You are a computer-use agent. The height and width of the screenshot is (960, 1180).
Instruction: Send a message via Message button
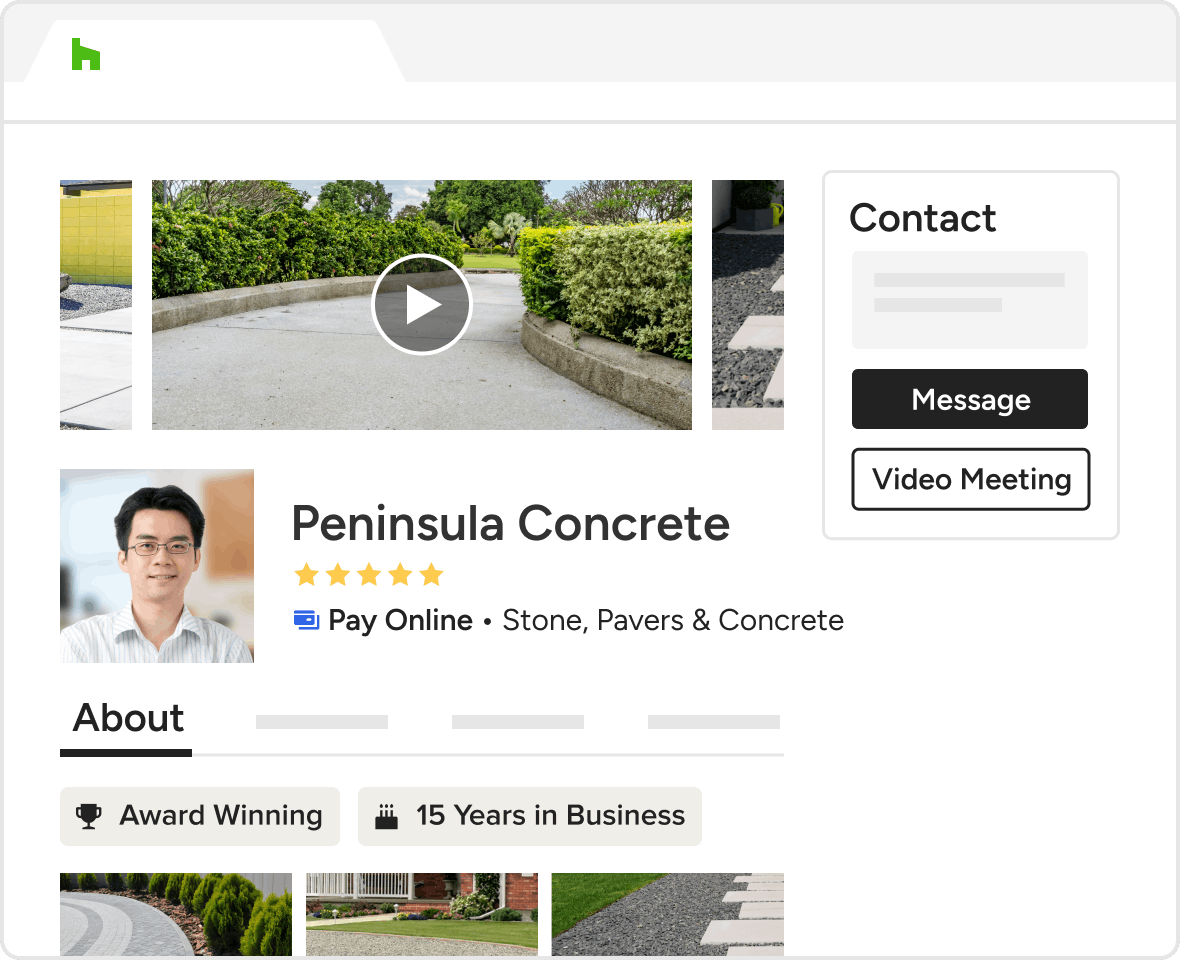(970, 399)
